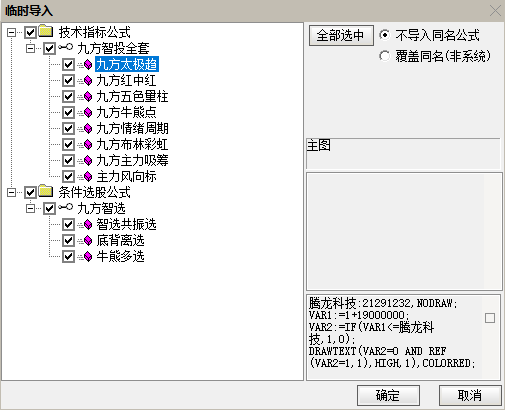
Task: Click the pink cube icon beside 九方五色量柱
Action: [x=88, y=96]
